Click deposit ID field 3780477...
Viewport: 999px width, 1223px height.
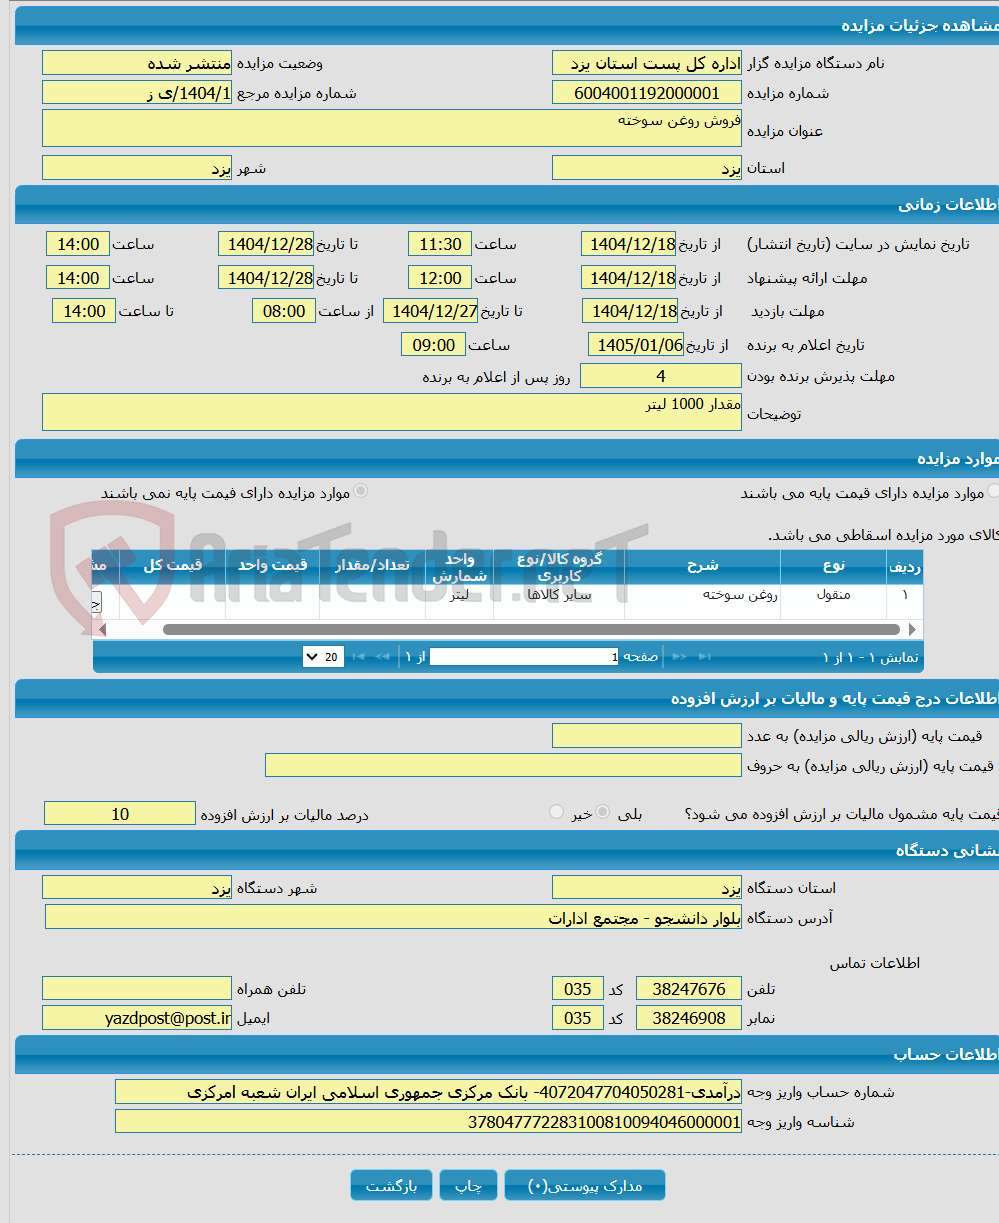pyautogui.click(x=428, y=1122)
